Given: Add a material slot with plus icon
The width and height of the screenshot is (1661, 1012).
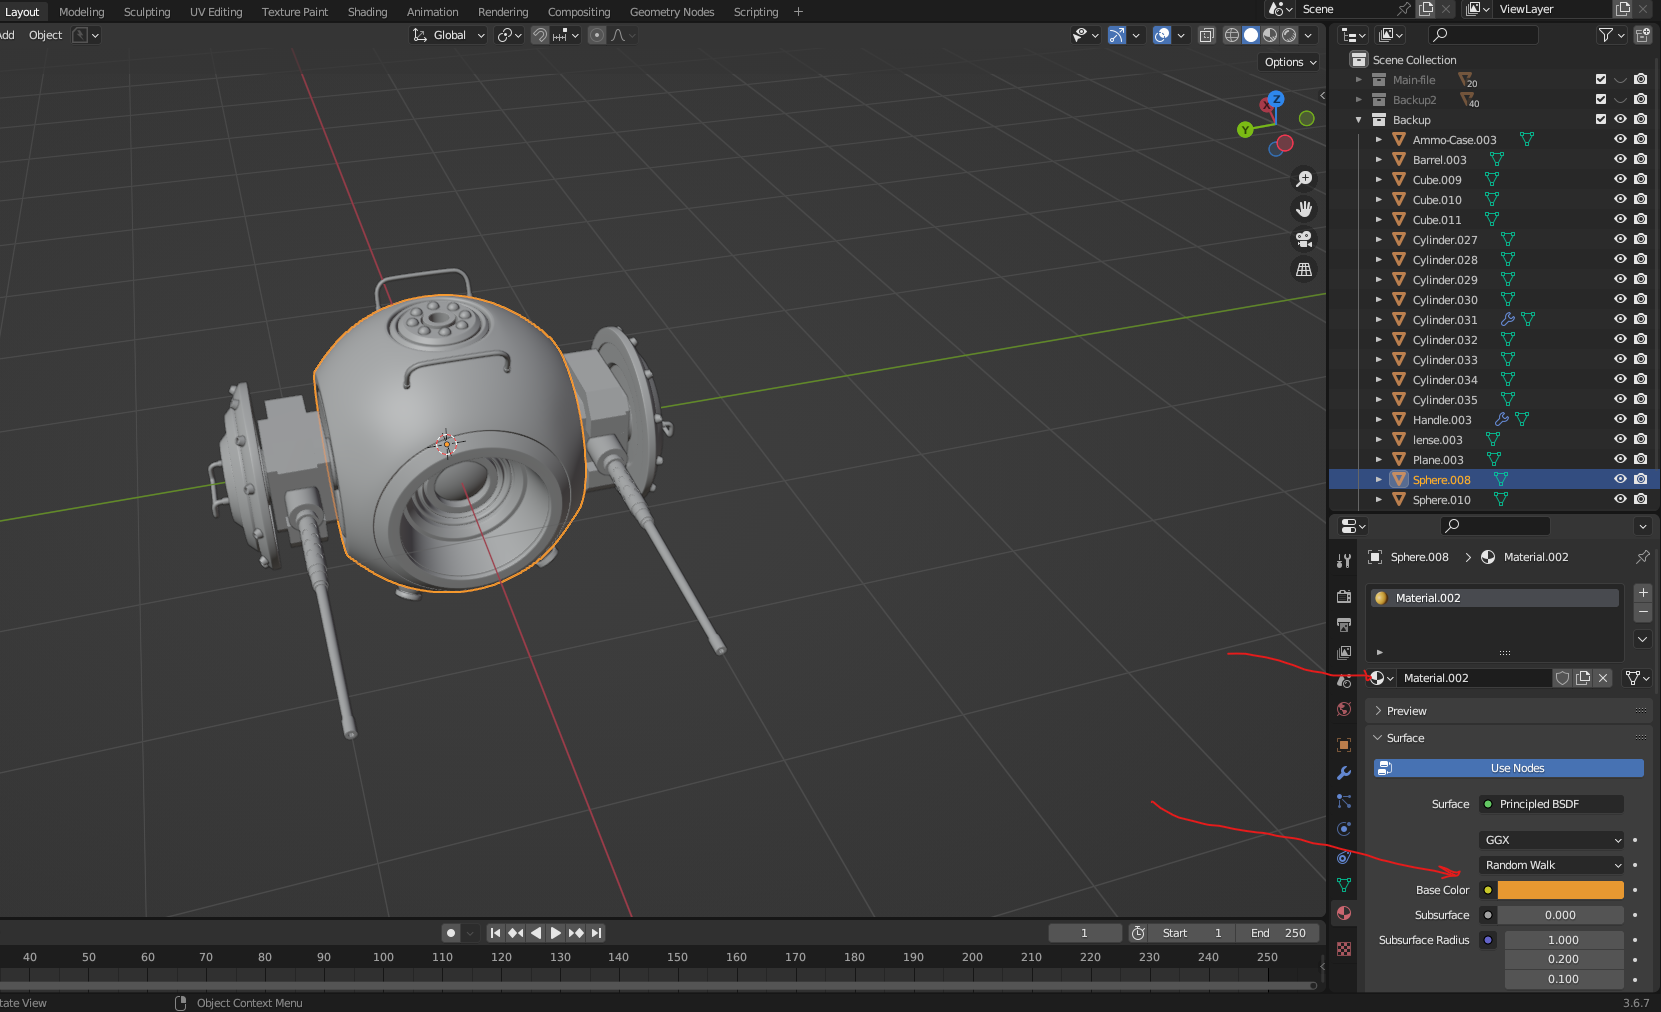Looking at the screenshot, I should click(1643, 592).
